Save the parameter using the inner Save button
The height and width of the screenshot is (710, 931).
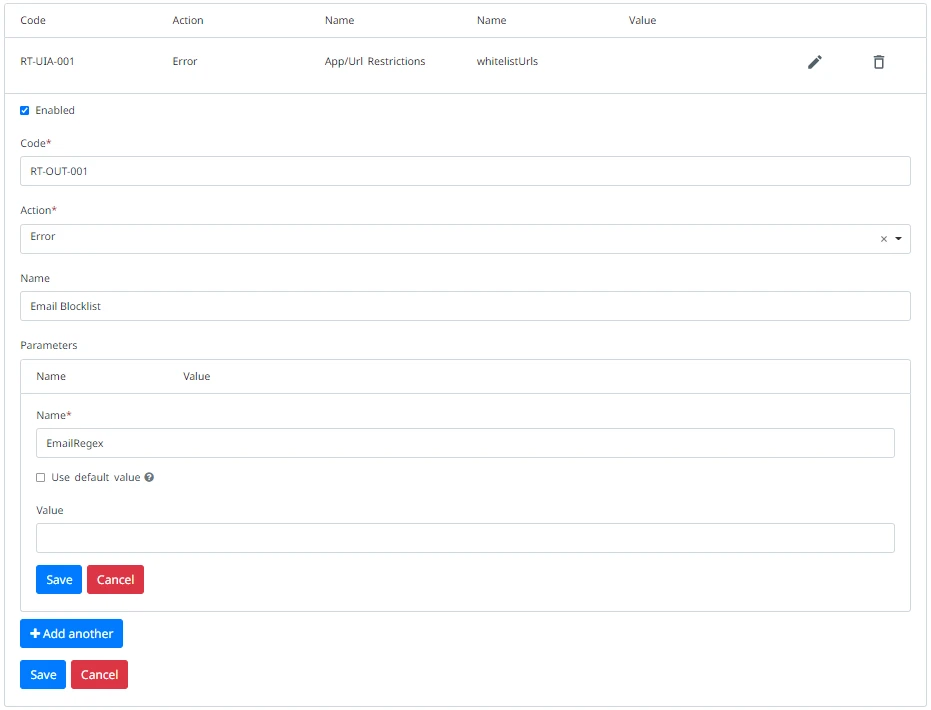tap(59, 580)
